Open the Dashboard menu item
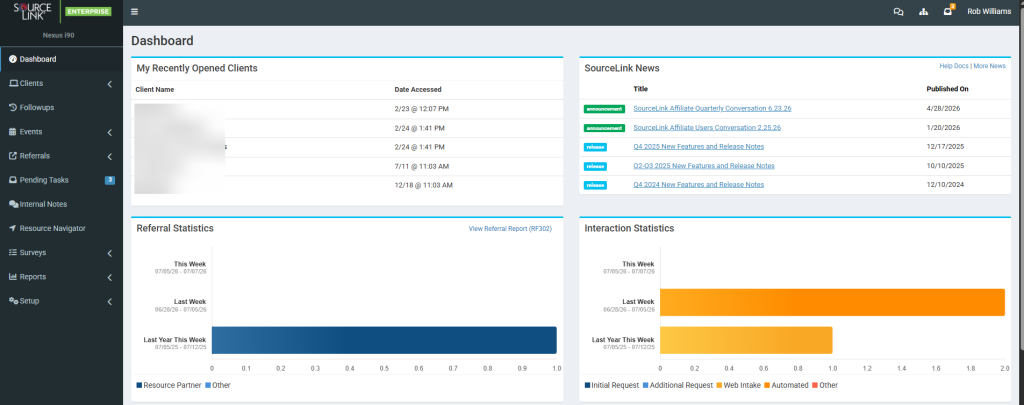 [61, 59]
